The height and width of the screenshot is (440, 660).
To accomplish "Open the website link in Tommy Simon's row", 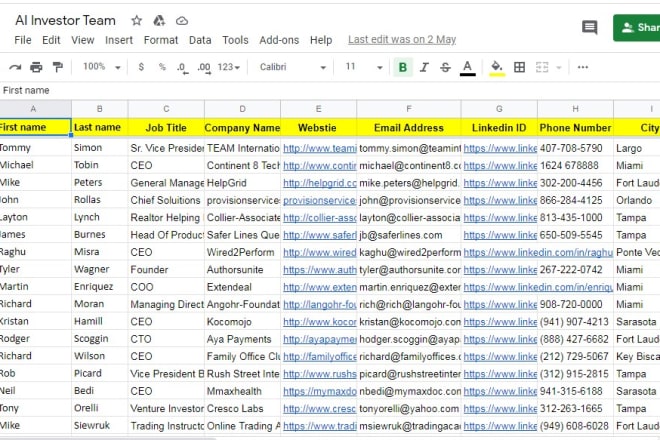I will coord(319,148).
